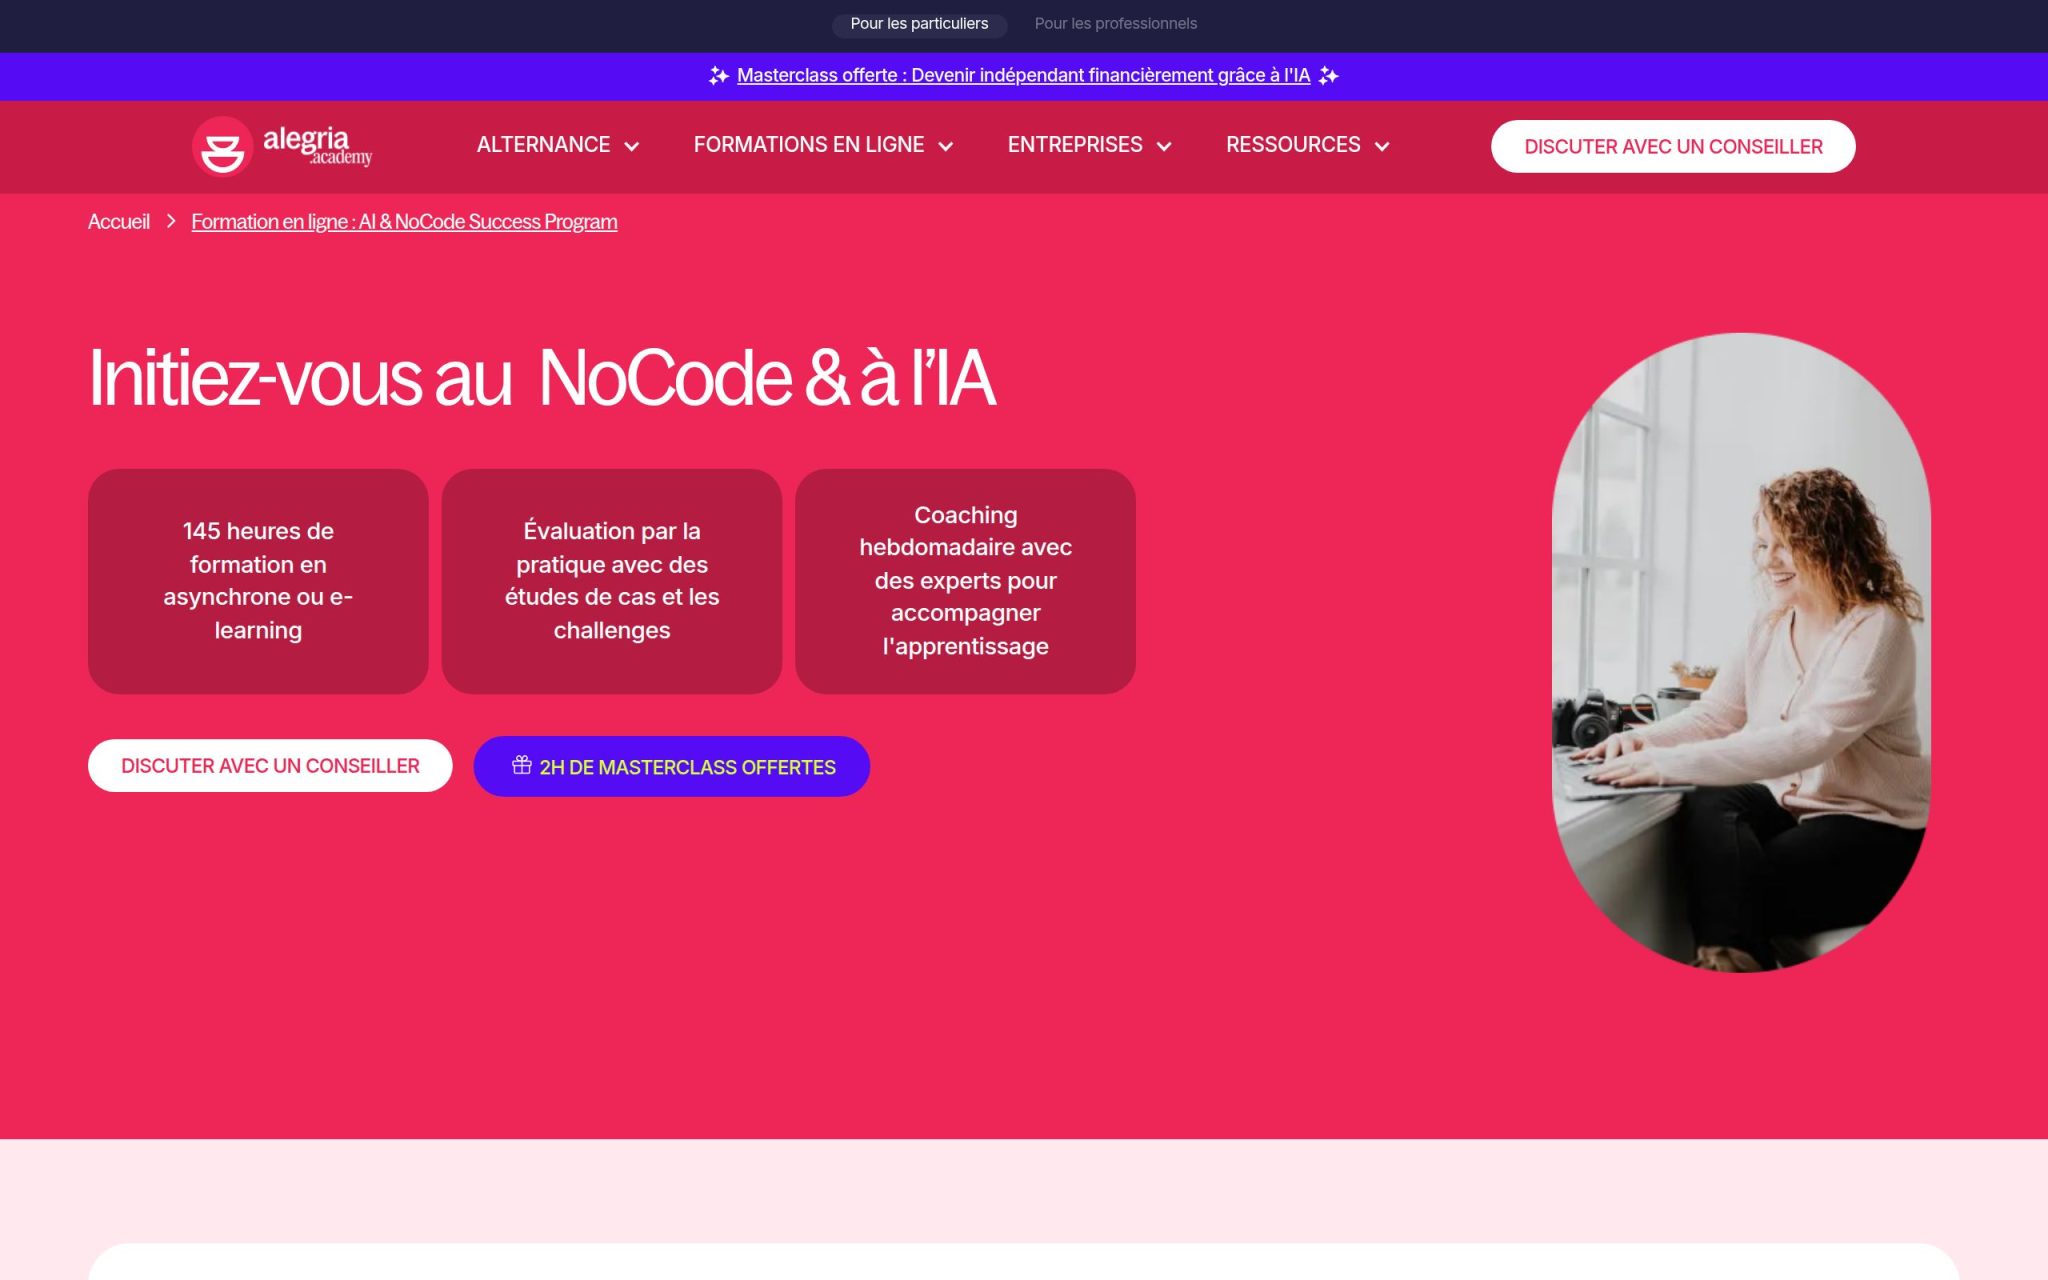Screen dimensions: 2048x1280
Task: Open AI & NoCode Success Program breadcrumb
Action: (x=404, y=222)
